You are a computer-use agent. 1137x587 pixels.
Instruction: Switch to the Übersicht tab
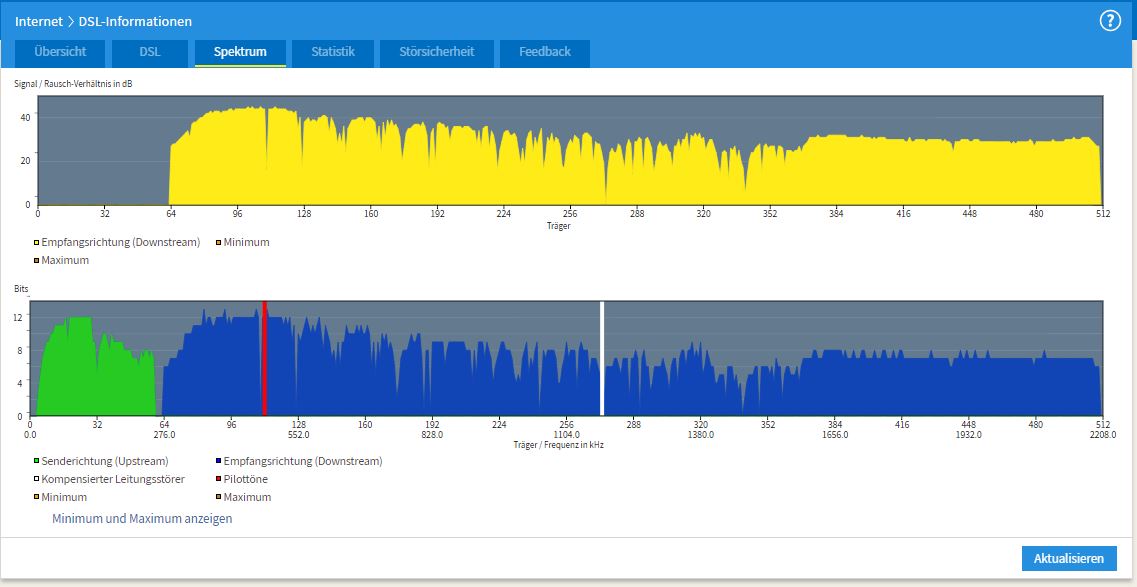click(60, 53)
